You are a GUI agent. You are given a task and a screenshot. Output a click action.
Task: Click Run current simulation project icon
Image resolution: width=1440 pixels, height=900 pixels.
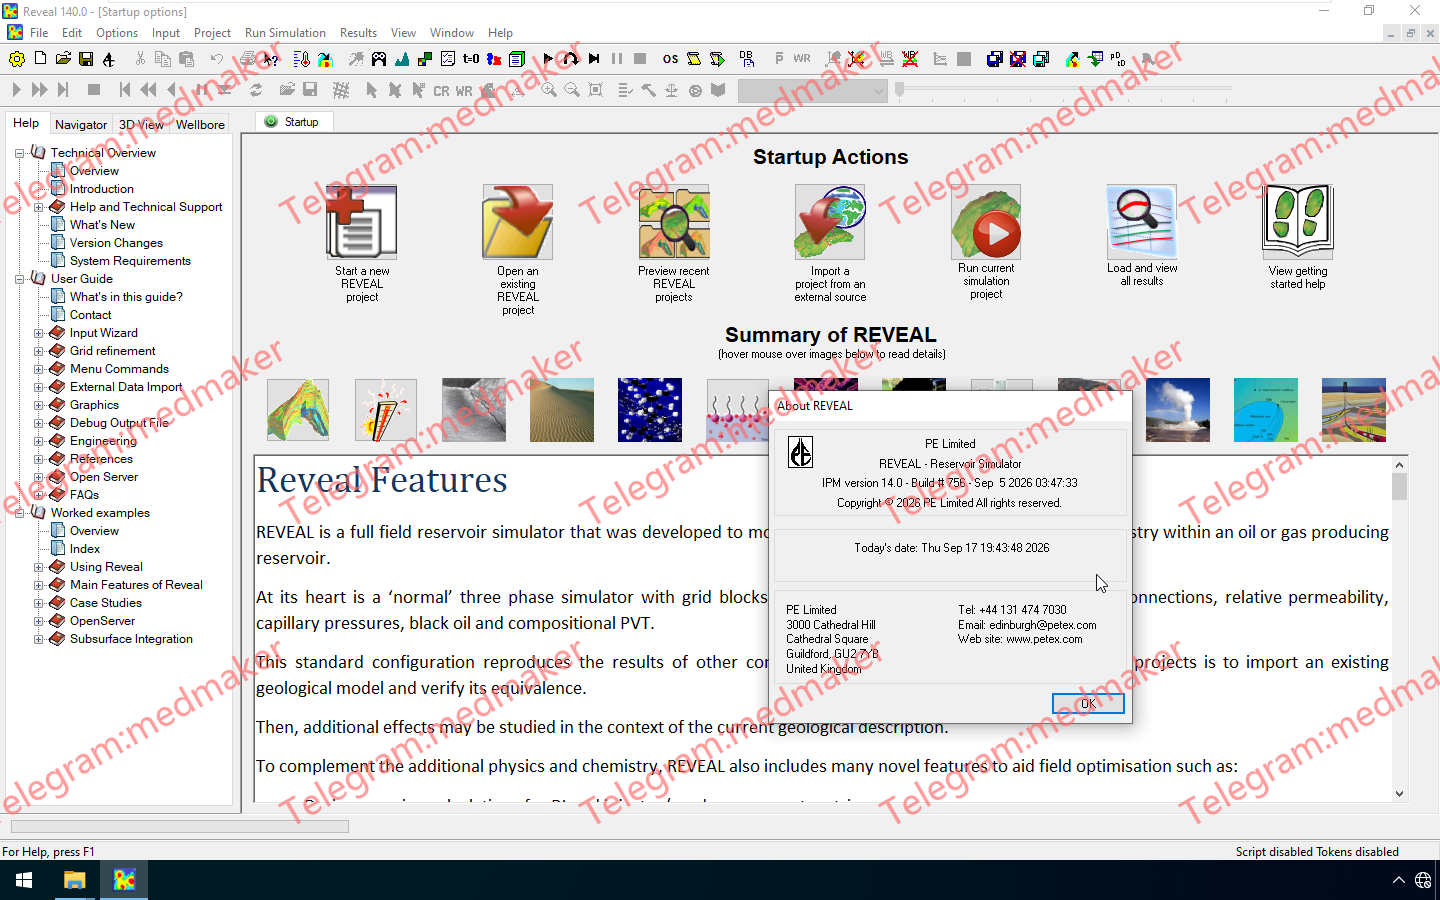point(986,222)
